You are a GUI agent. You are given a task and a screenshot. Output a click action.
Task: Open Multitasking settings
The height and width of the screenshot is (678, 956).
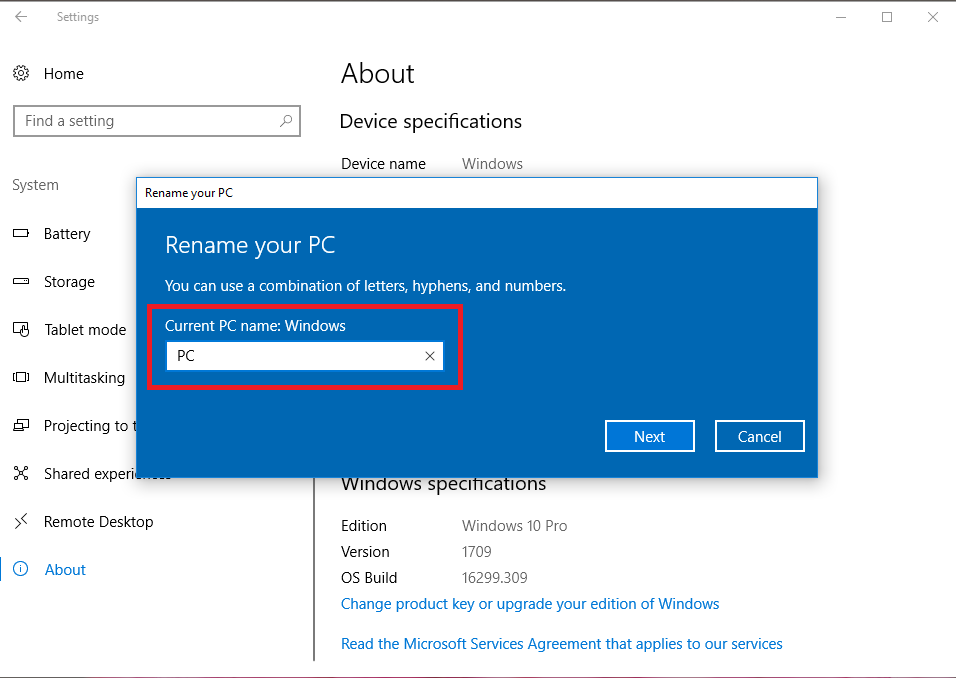pos(84,378)
